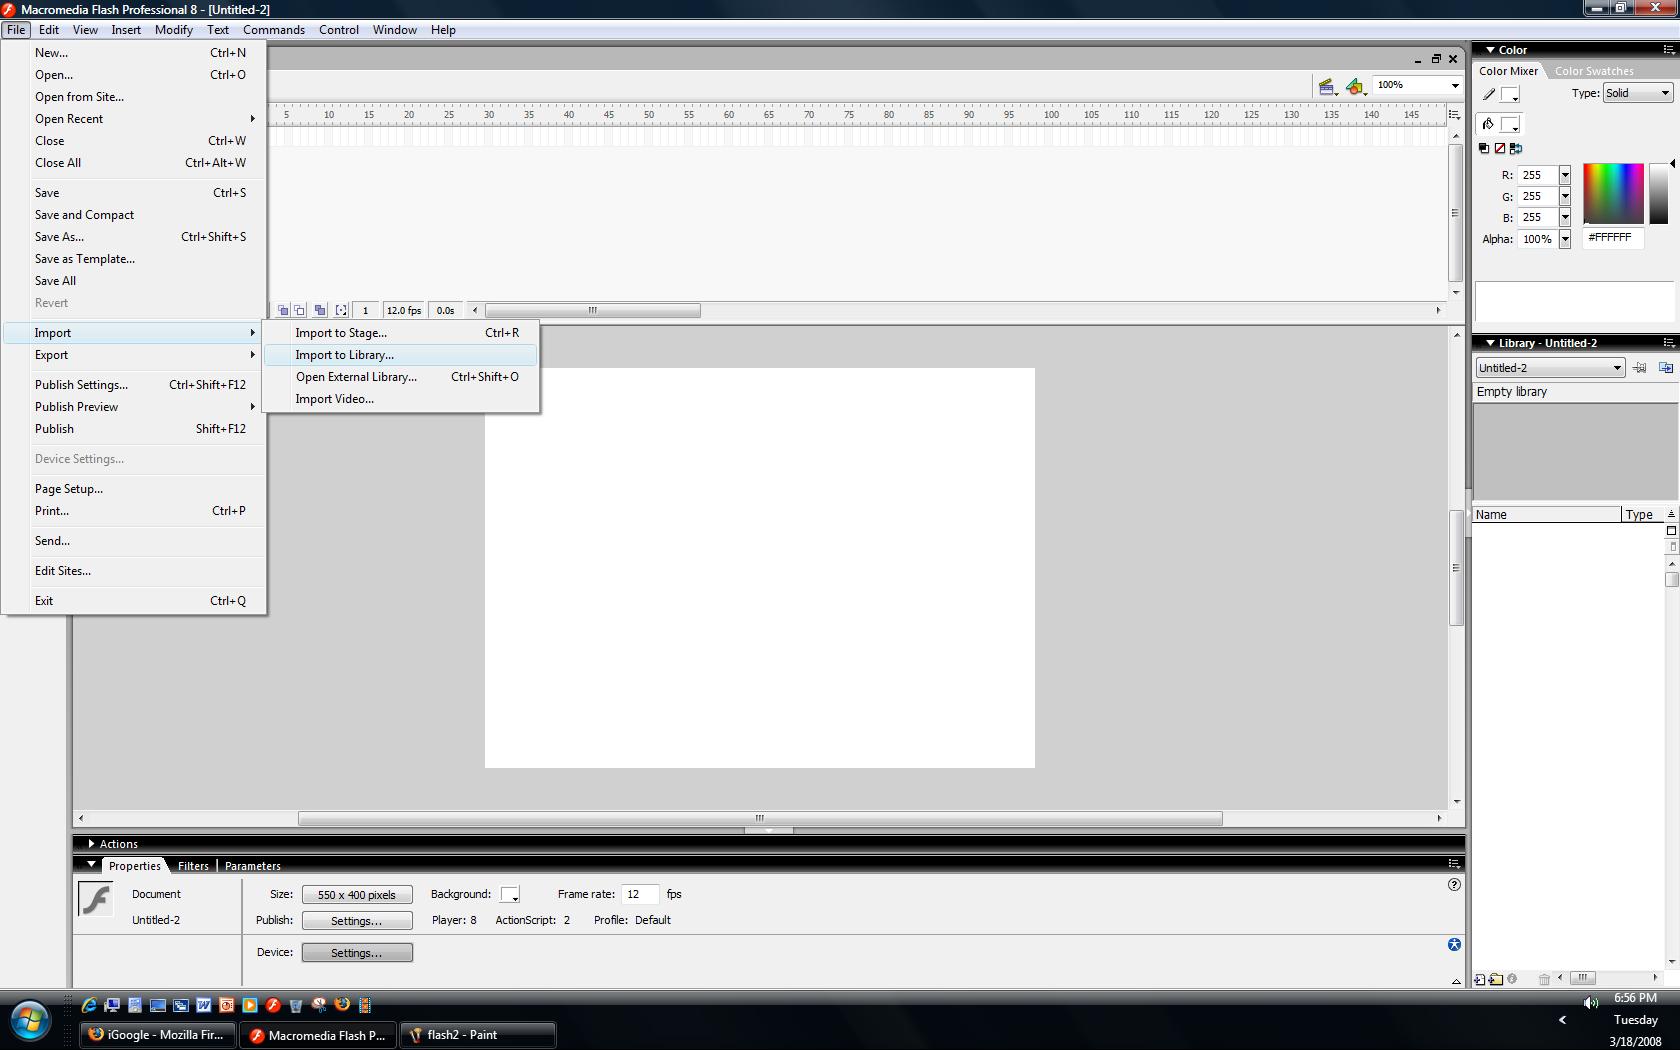The image size is (1680, 1050).
Task: Click Publish Settings button in Properties
Action: coord(357,921)
